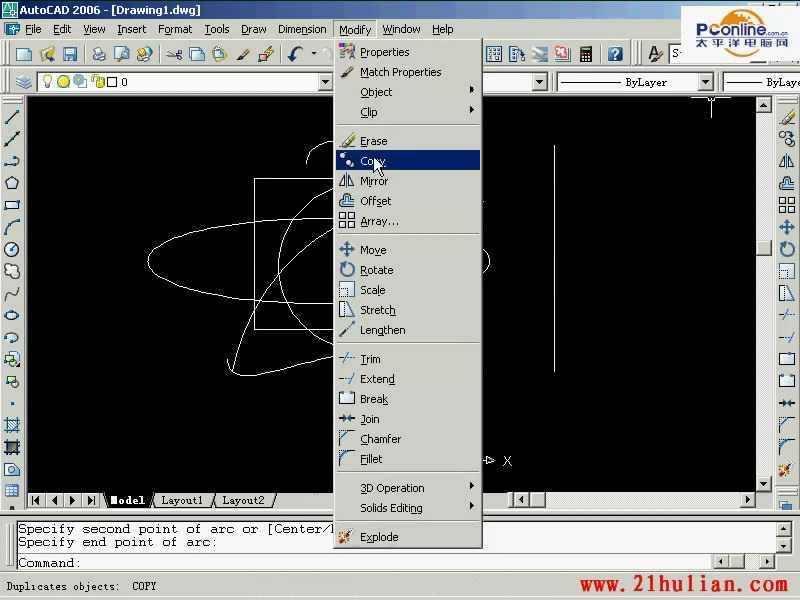
Task: Choose Array... from the Modify menu
Action: point(408,221)
